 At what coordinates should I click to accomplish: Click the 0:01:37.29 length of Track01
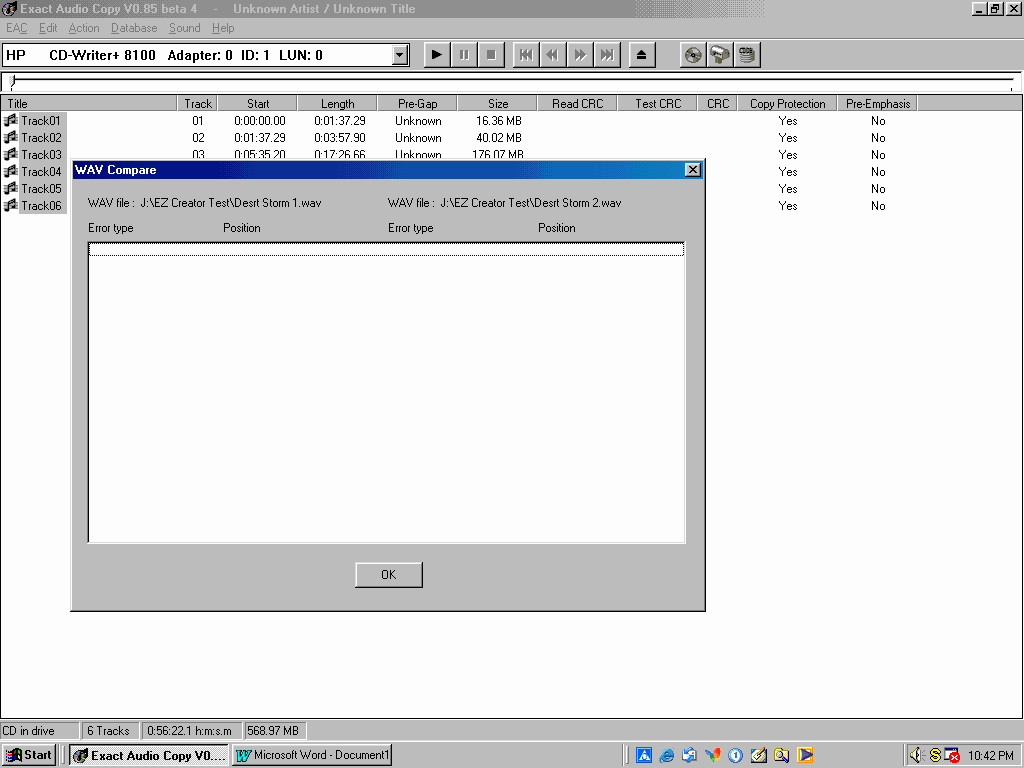(340, 121)
